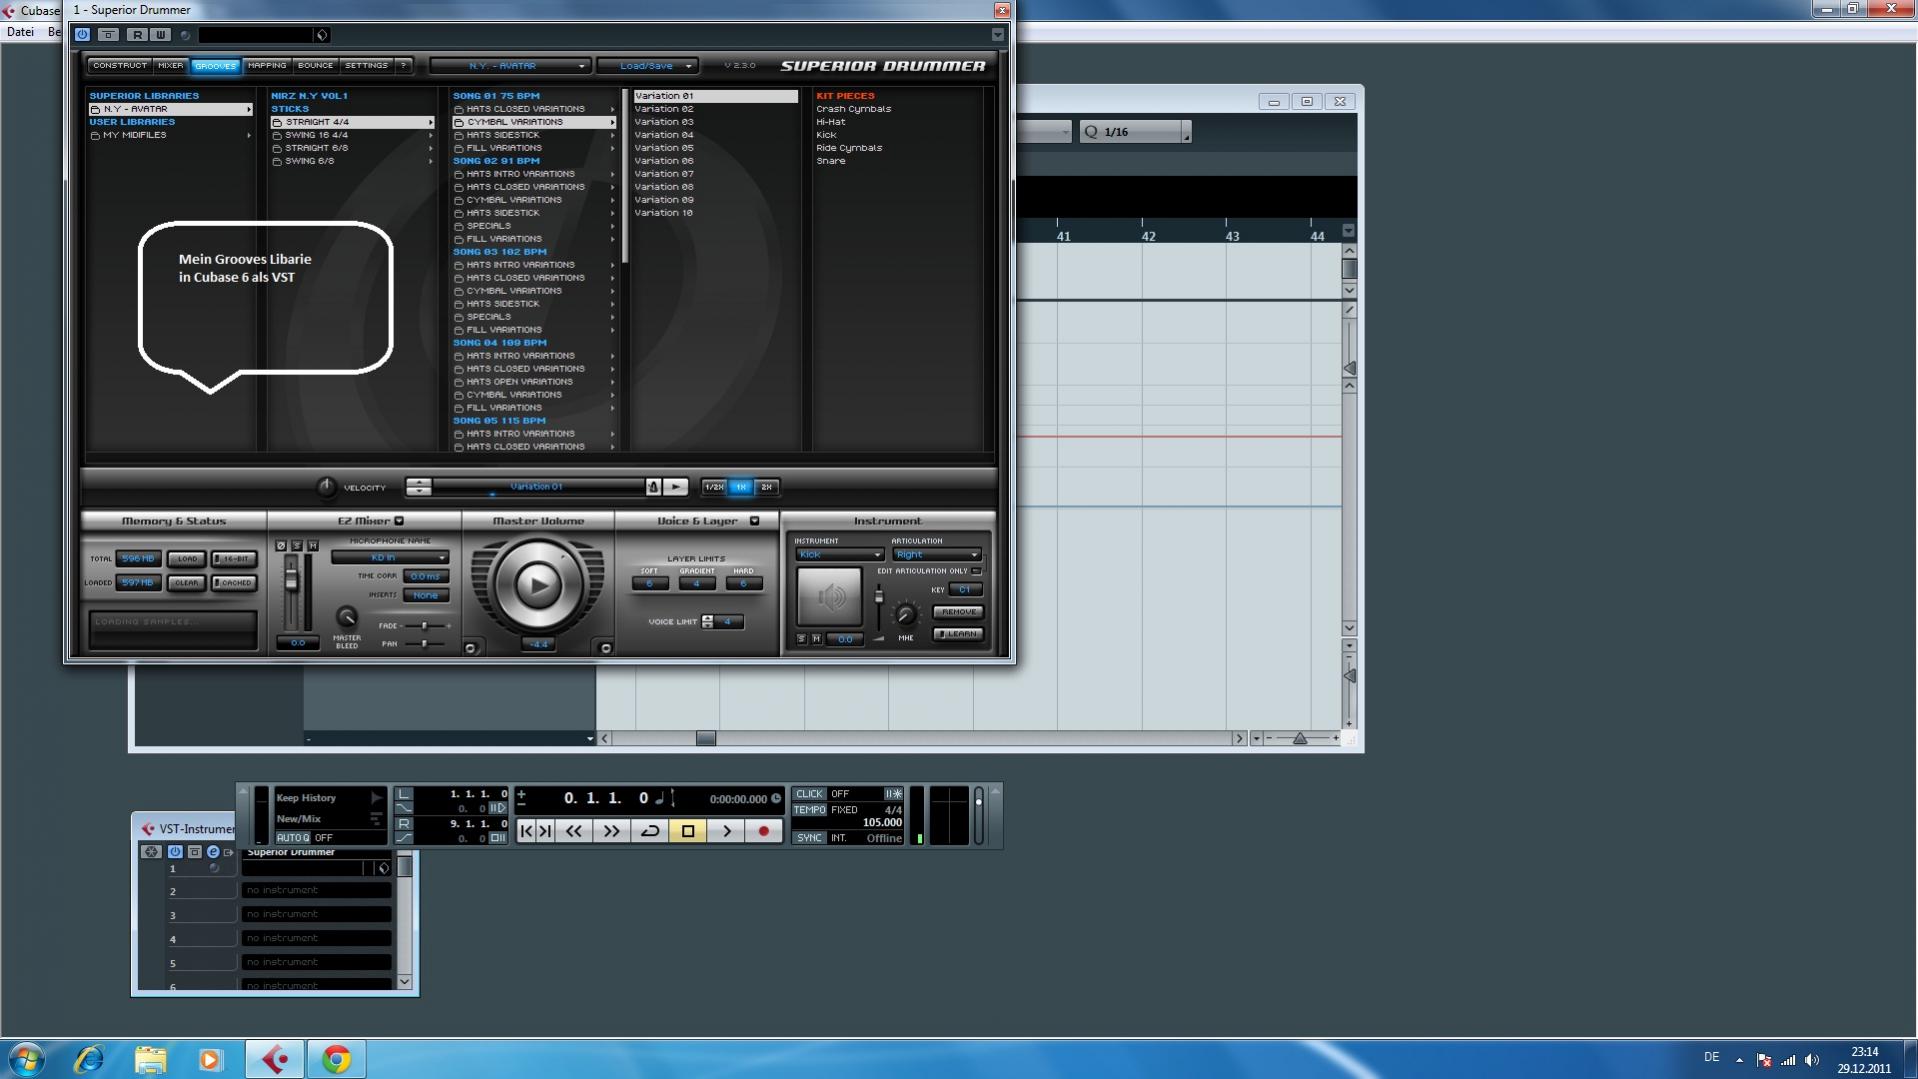Toggle phase invert on EZ Mixer channel

[x=281, y=546]
